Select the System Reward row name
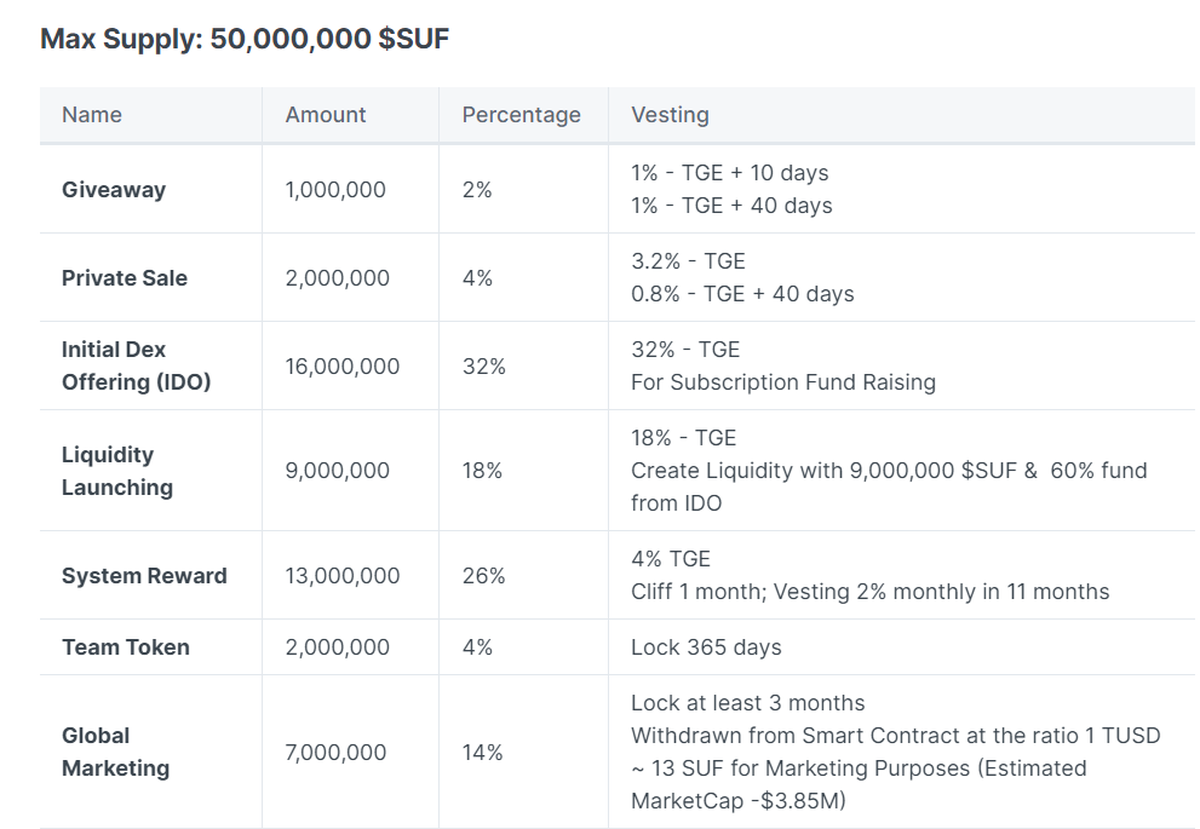The height and width of the screenshot is (829, 1200). click(144, 576)
